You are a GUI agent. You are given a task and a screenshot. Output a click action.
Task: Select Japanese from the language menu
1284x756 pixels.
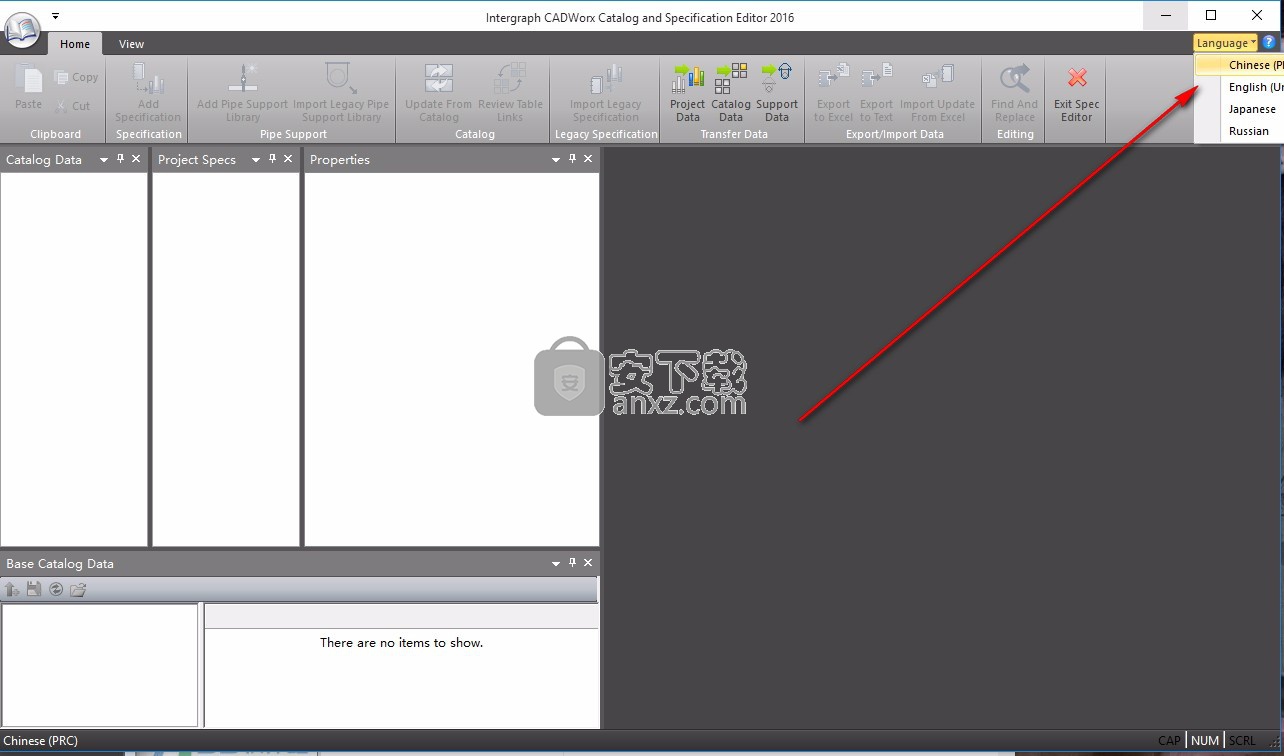click(x=1252, y=109)
